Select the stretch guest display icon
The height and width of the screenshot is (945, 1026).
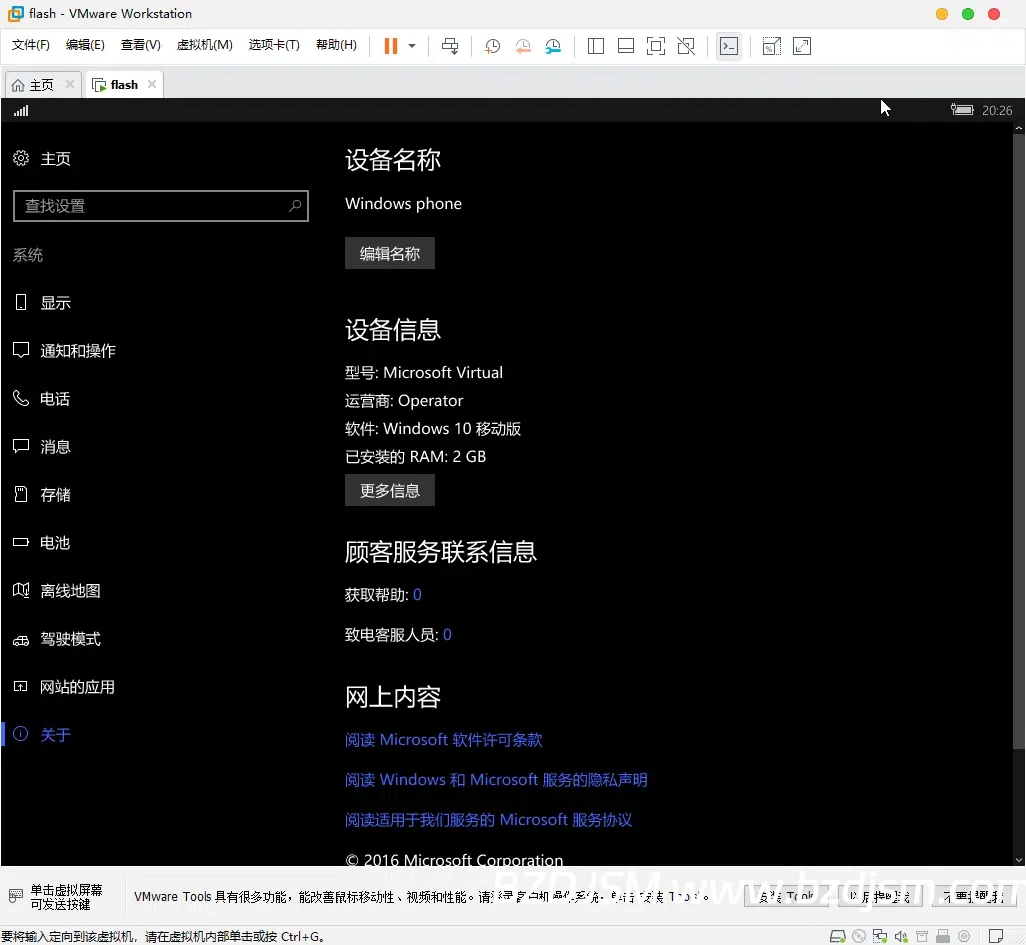[771, 46]
